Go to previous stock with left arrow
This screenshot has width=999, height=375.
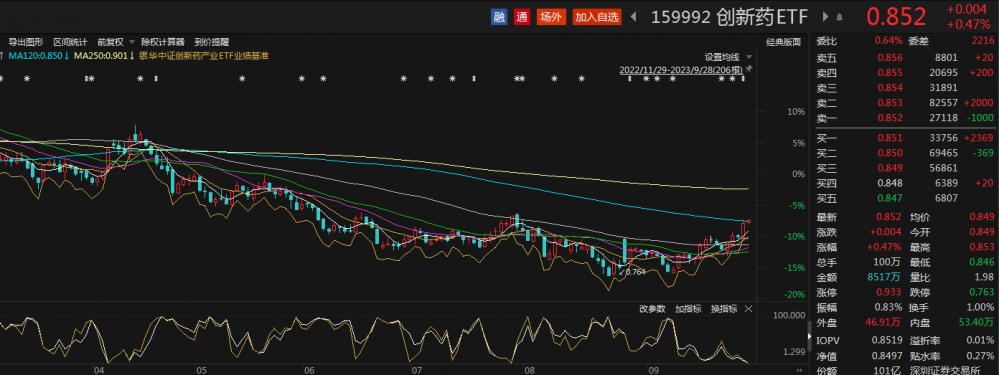click(633, 17)
